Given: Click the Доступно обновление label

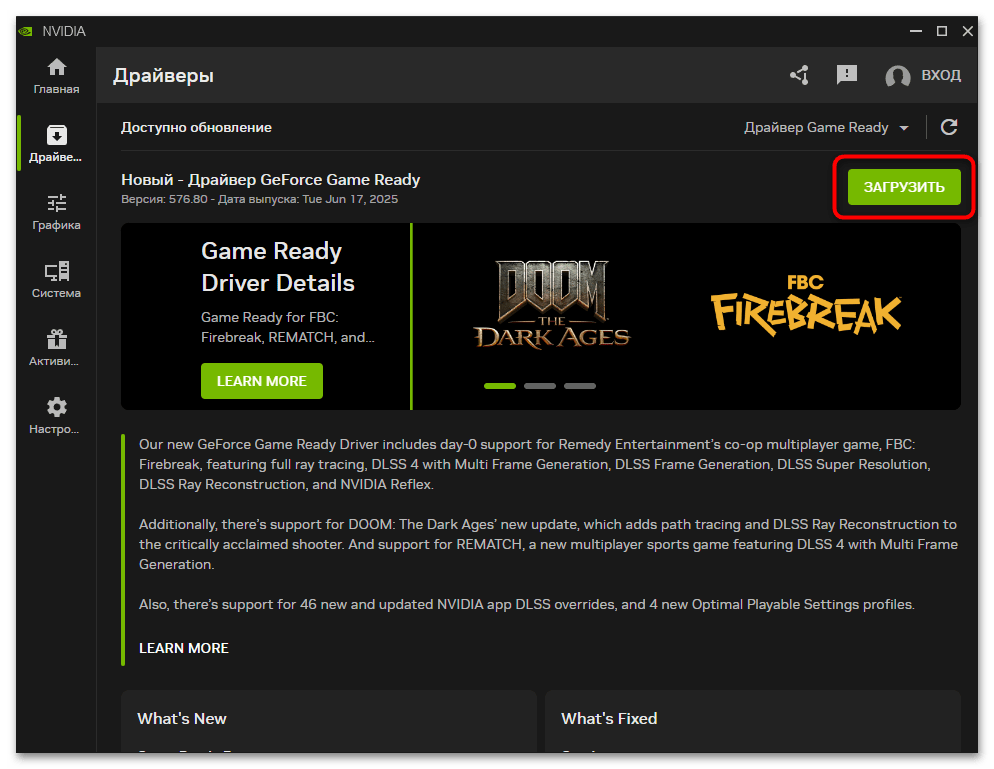Looking at the screenshot, I should click(197, 127).
